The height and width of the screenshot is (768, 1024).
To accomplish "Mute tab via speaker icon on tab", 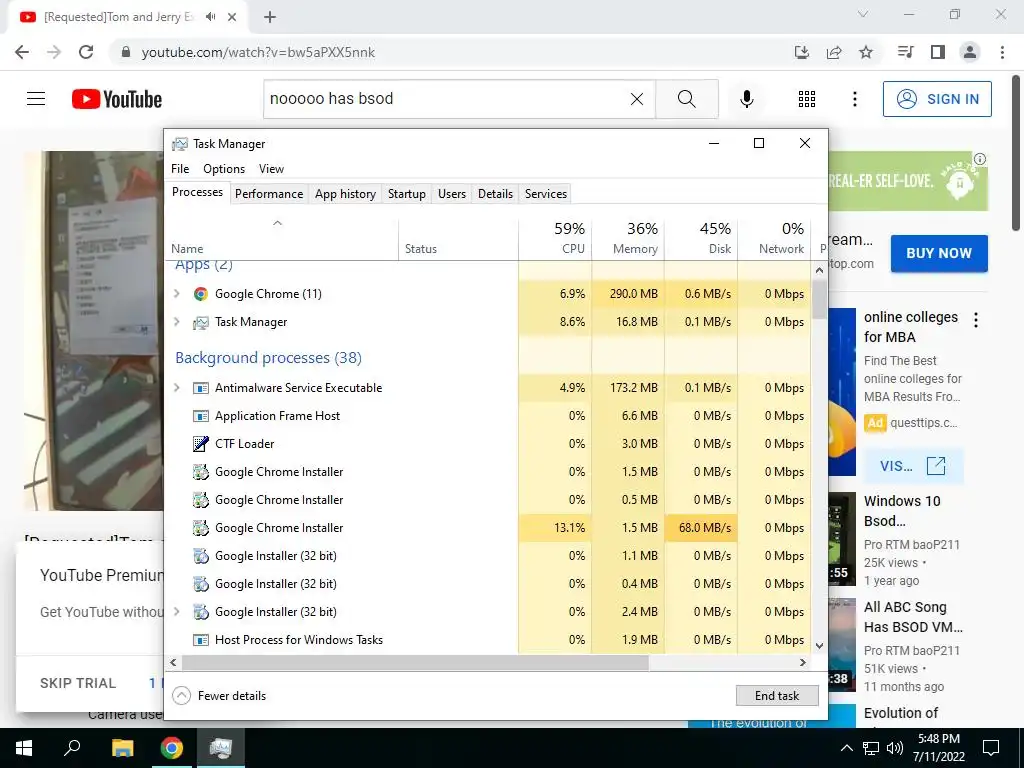I will tap(210, 17).
